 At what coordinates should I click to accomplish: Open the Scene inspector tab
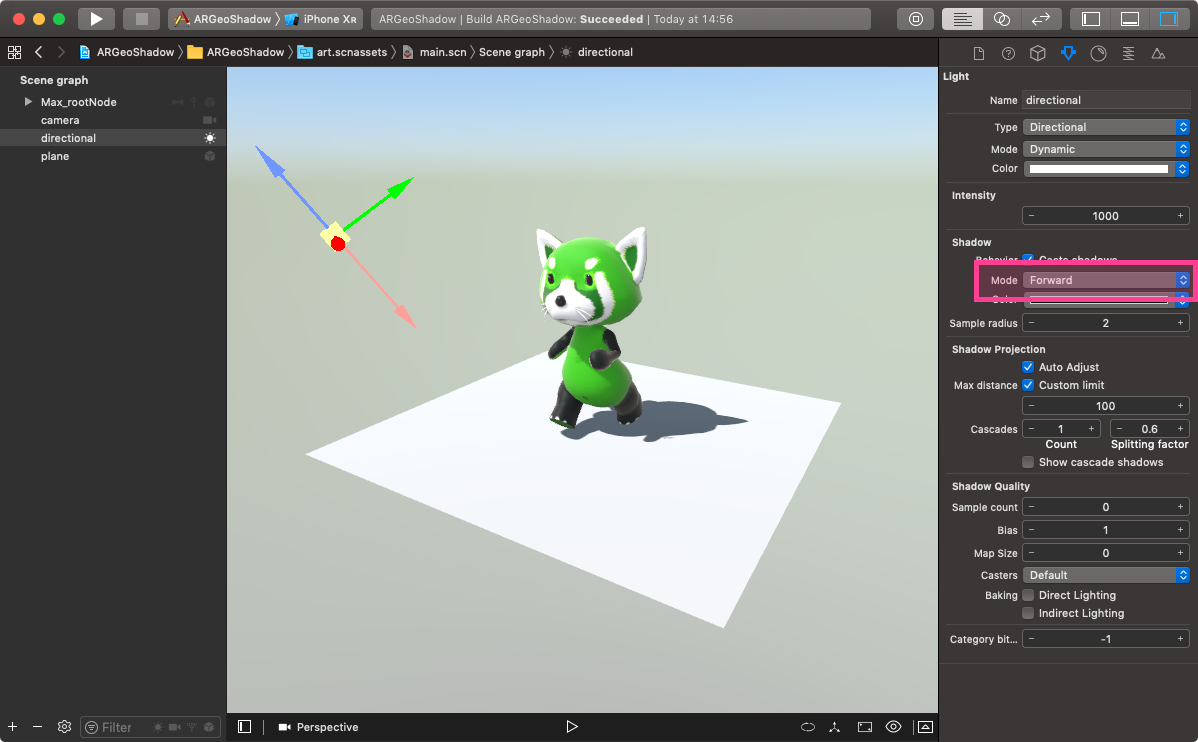[x=1158, y=53]
